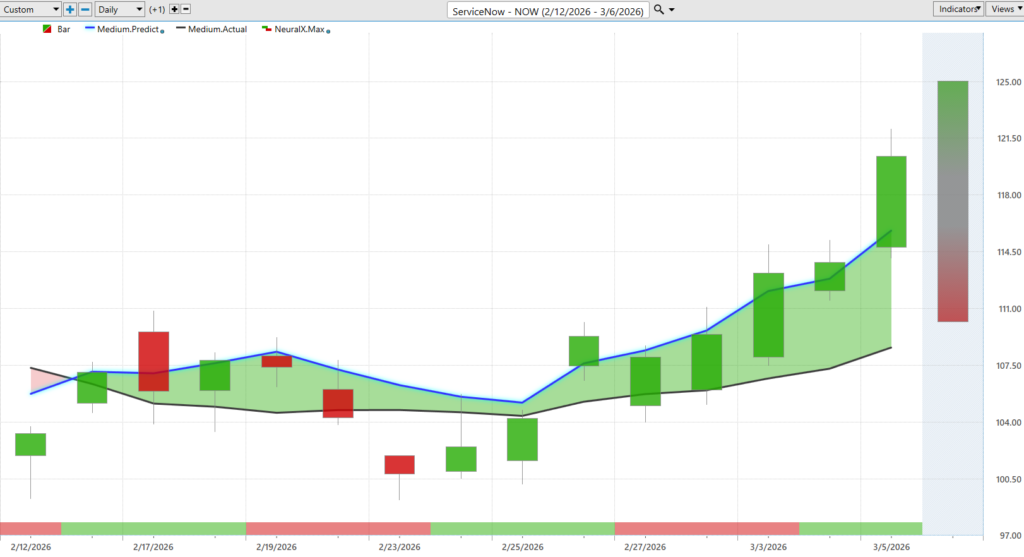Select the Medium.Actual legend label

(217, 29)
